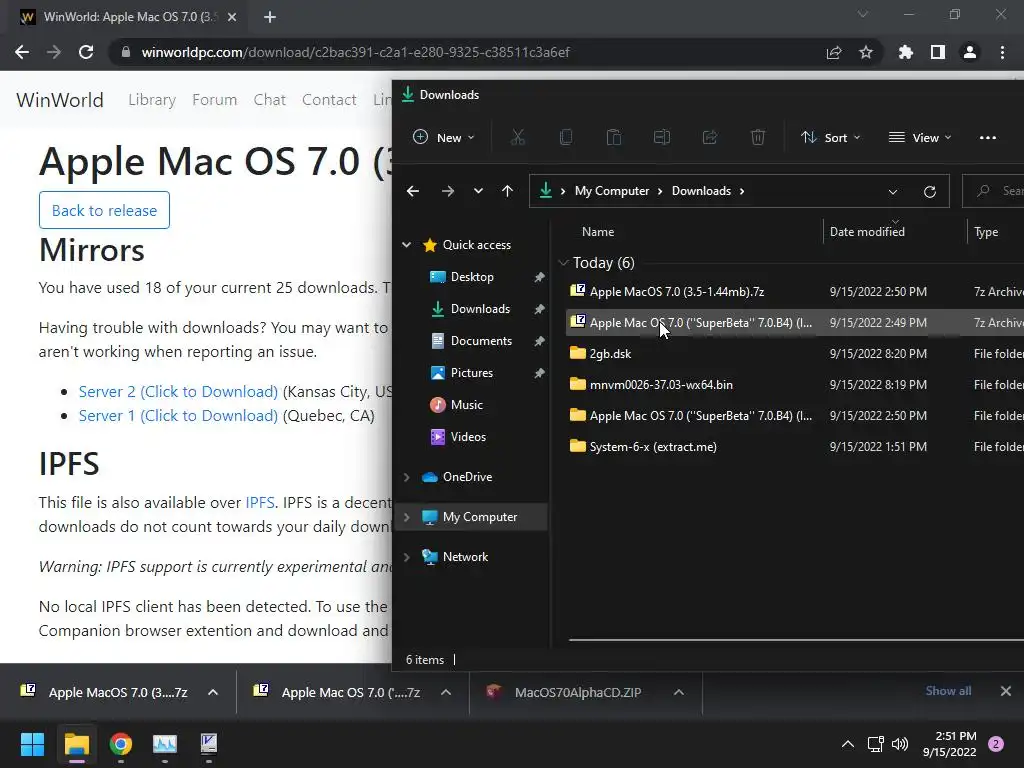Open volume control in system tray
This screenshot has width=1024, height=768.
pos(900,744)
